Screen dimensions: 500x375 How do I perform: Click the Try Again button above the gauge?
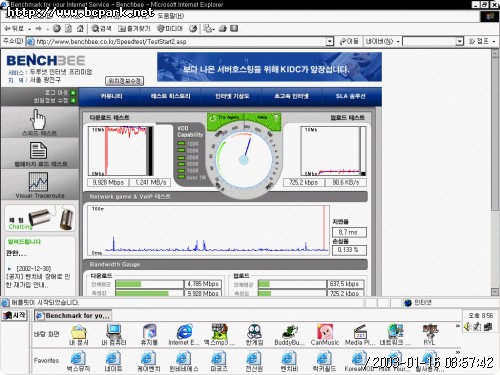(226, 118)
